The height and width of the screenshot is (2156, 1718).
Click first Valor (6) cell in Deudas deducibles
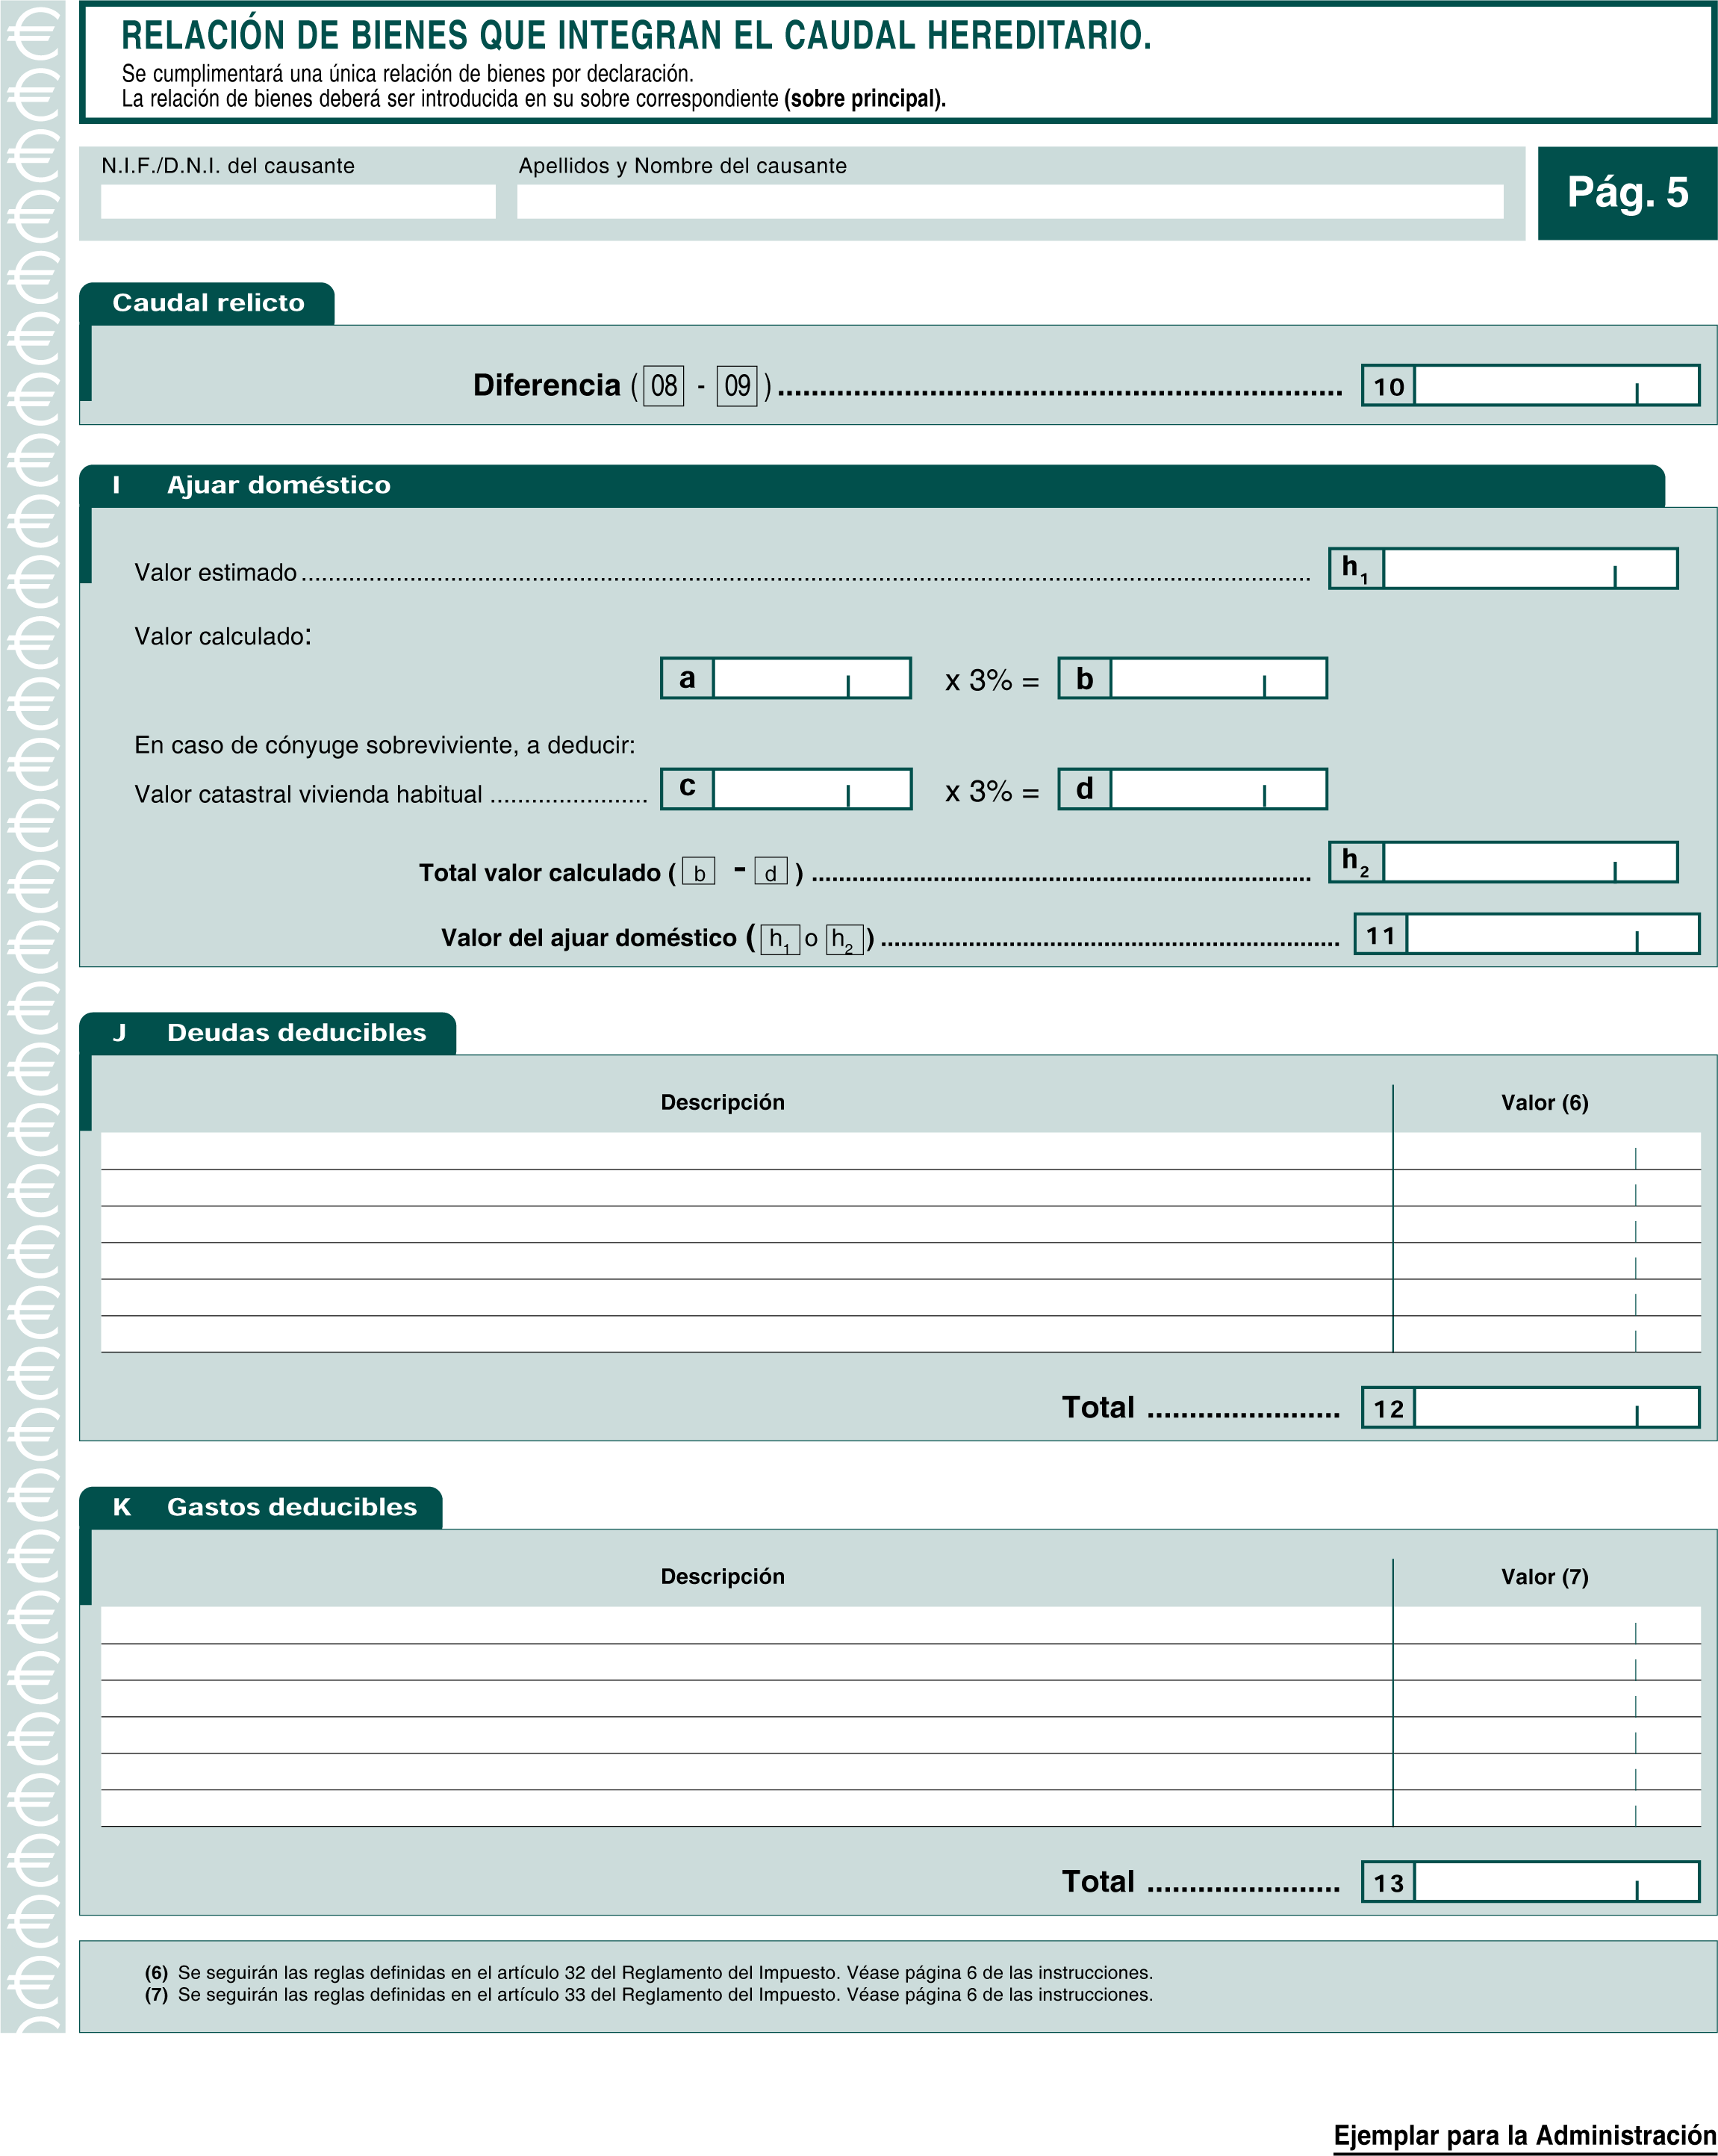pyautogui.click(x=1547, y=1151)
